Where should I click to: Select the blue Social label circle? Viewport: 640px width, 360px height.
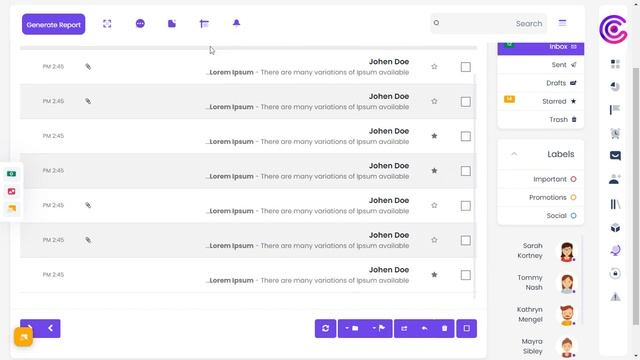[573, 216]
